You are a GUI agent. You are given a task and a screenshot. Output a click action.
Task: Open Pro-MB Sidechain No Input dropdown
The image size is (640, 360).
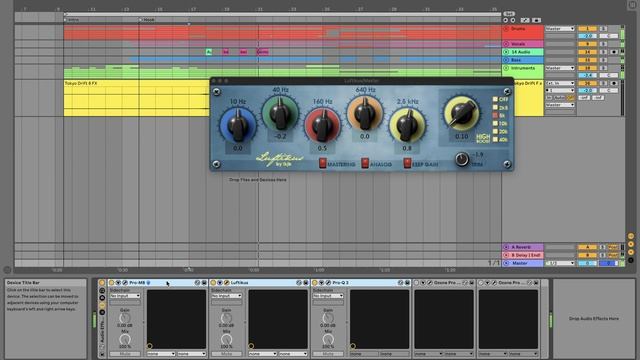coord(125,296)
